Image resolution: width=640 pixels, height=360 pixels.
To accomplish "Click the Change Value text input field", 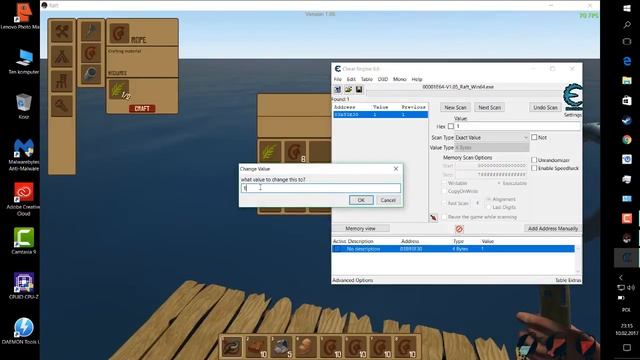I will (x=321, y=188).
